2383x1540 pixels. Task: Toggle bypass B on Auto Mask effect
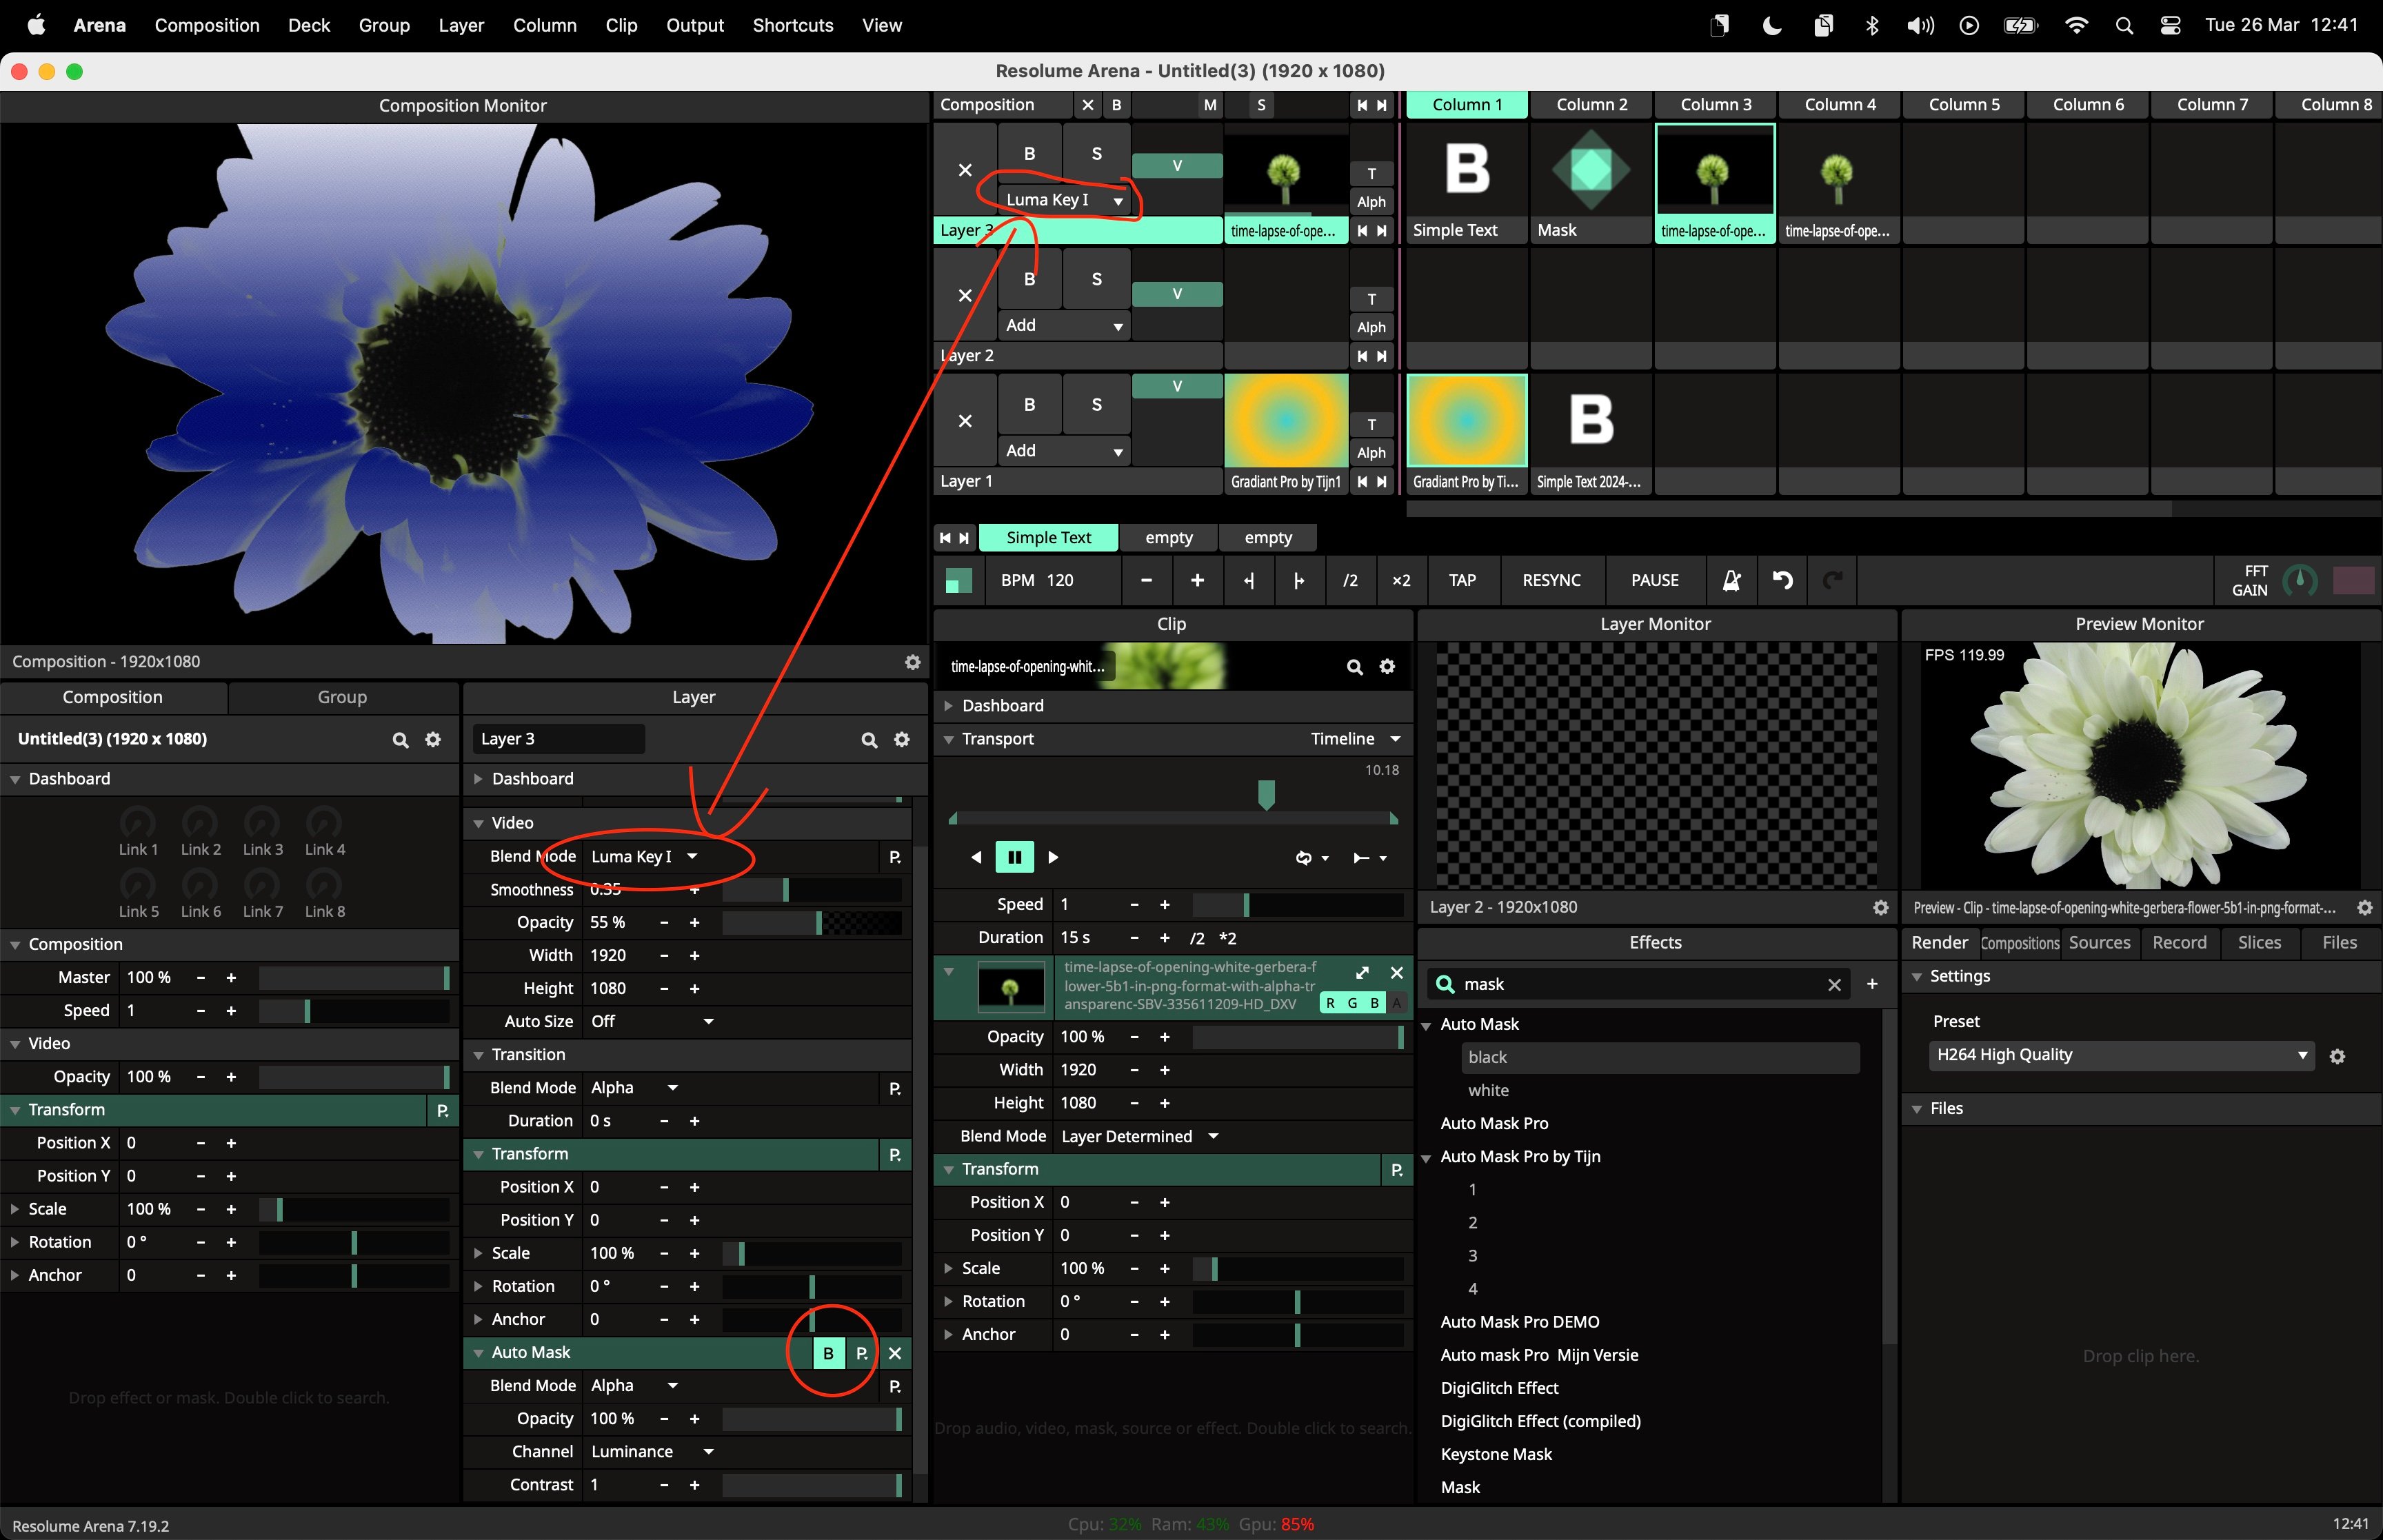pos(828,1353)
